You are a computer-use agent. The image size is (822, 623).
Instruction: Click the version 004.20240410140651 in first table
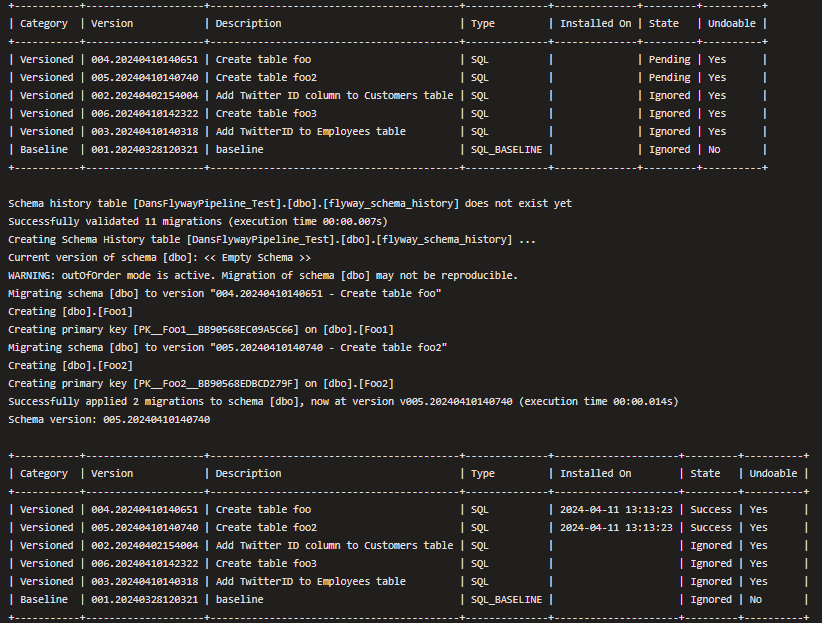(145, 59)
